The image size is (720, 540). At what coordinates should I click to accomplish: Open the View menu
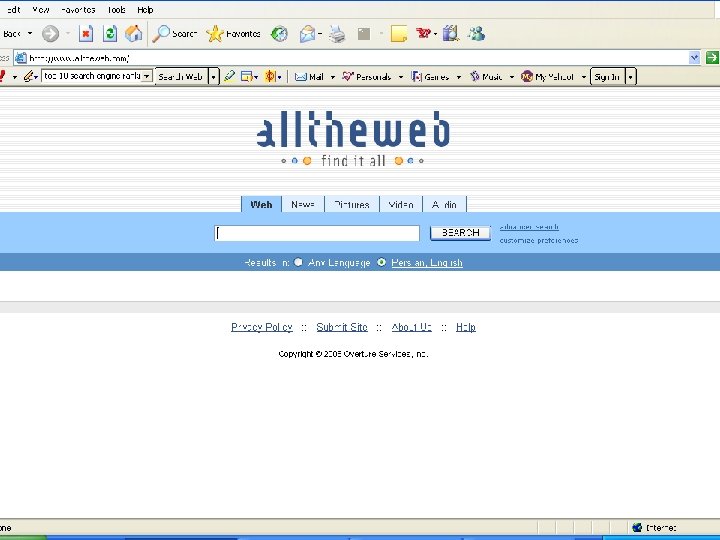coord(41,10)
